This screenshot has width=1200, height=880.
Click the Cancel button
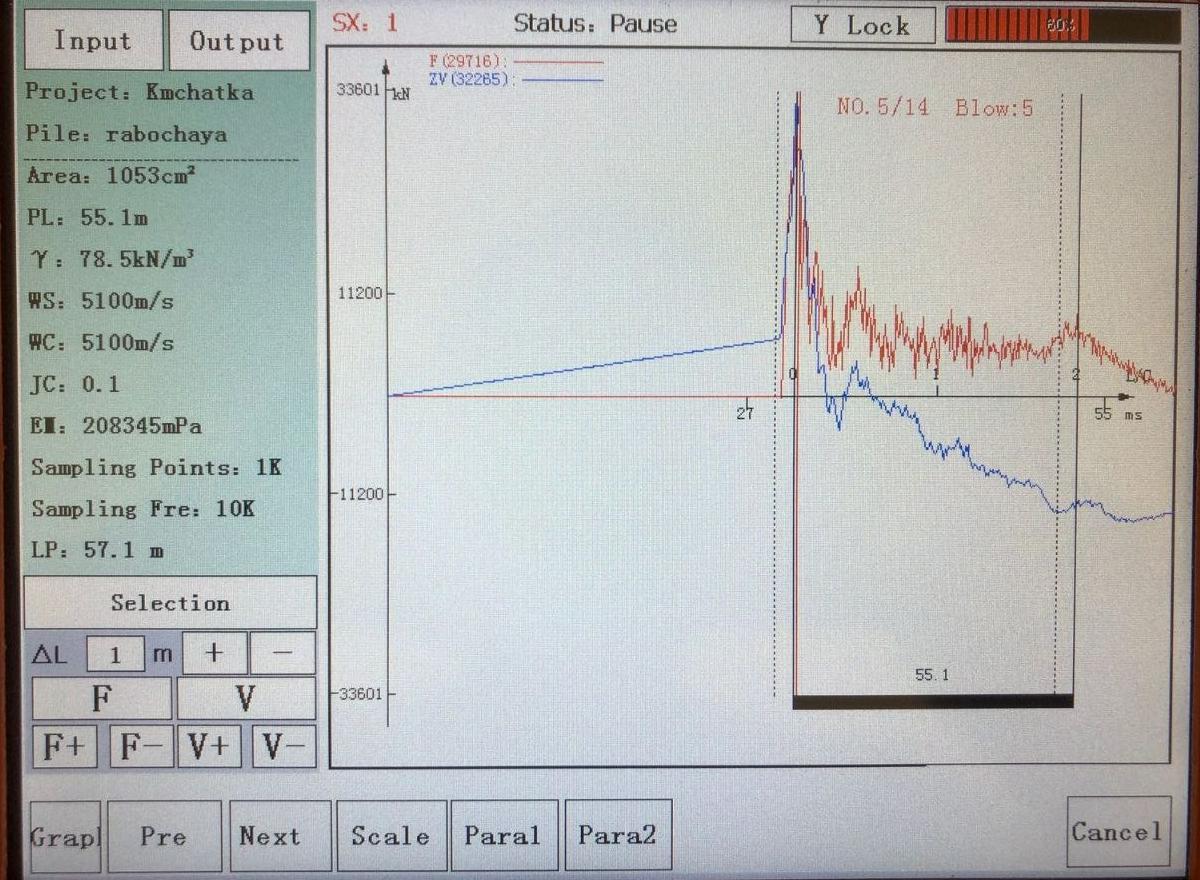1118,832
